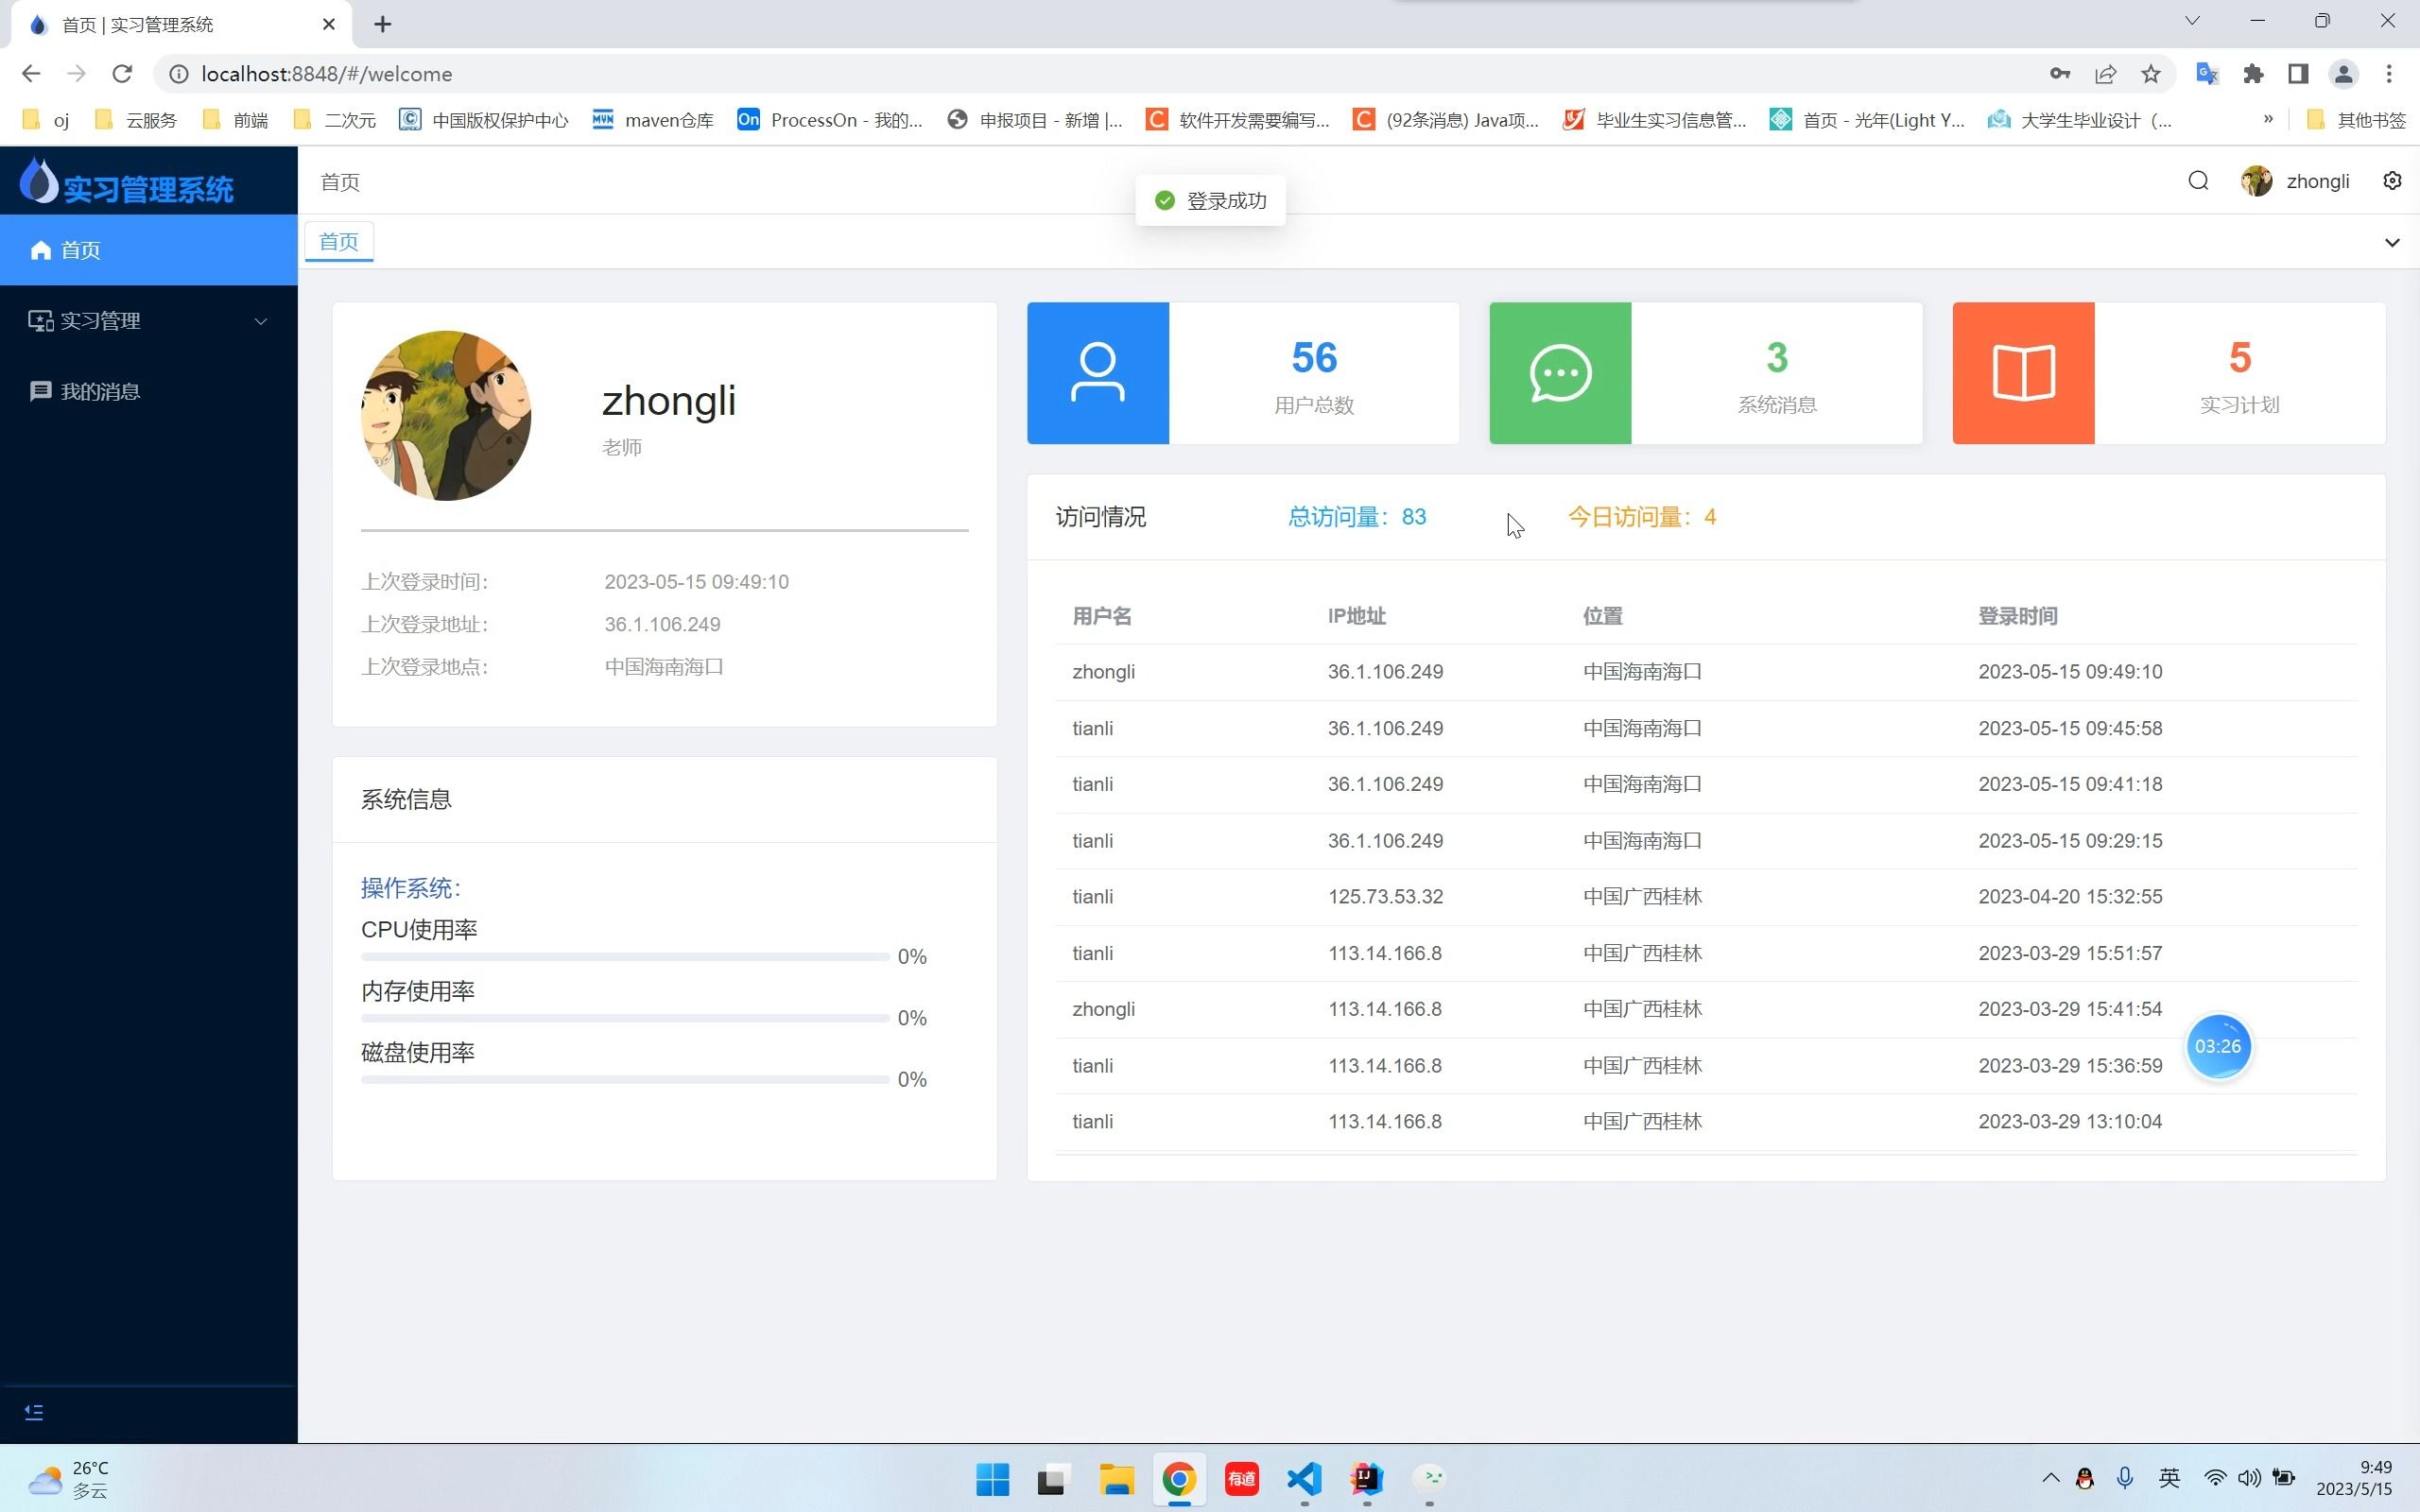Screen dimensions: 2420x1512
Task: Click the zhongli avatar in the top bar
Action: click(2256, 181)
